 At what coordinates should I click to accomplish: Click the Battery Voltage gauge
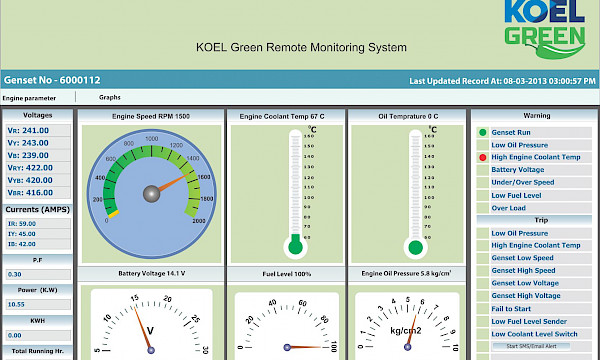pos(152,324)
